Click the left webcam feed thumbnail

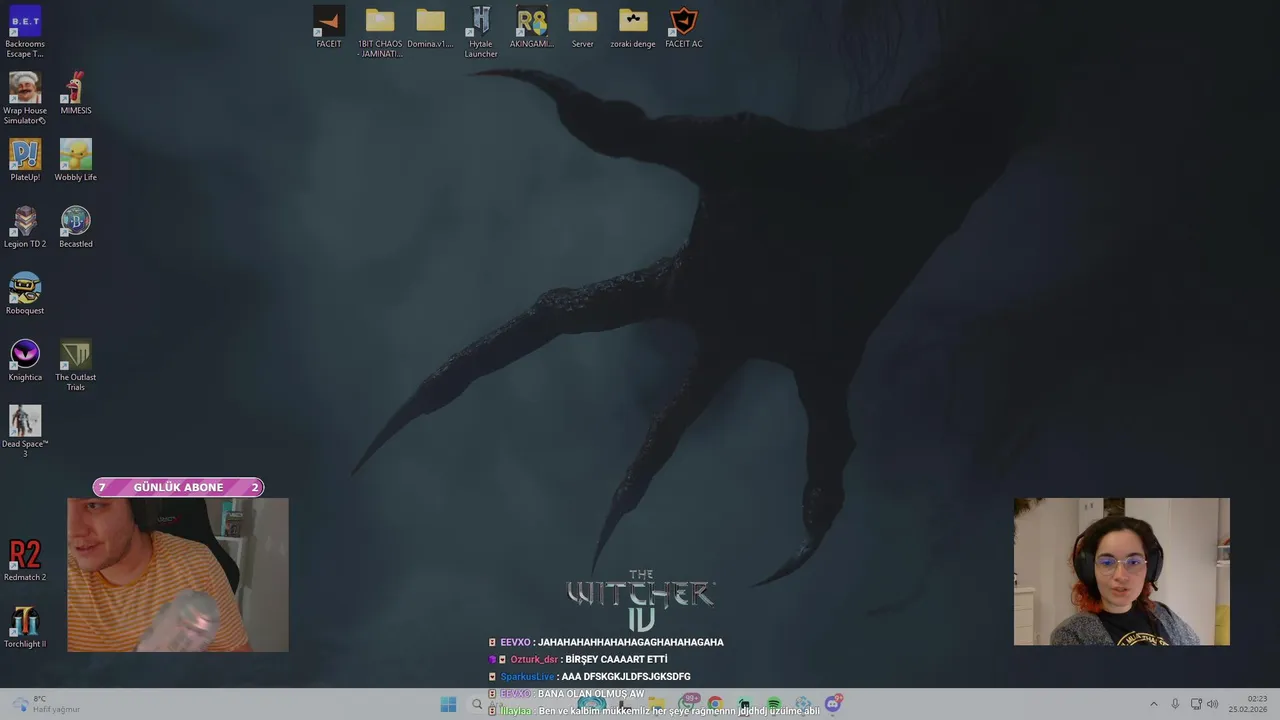[x=178, y=575]
